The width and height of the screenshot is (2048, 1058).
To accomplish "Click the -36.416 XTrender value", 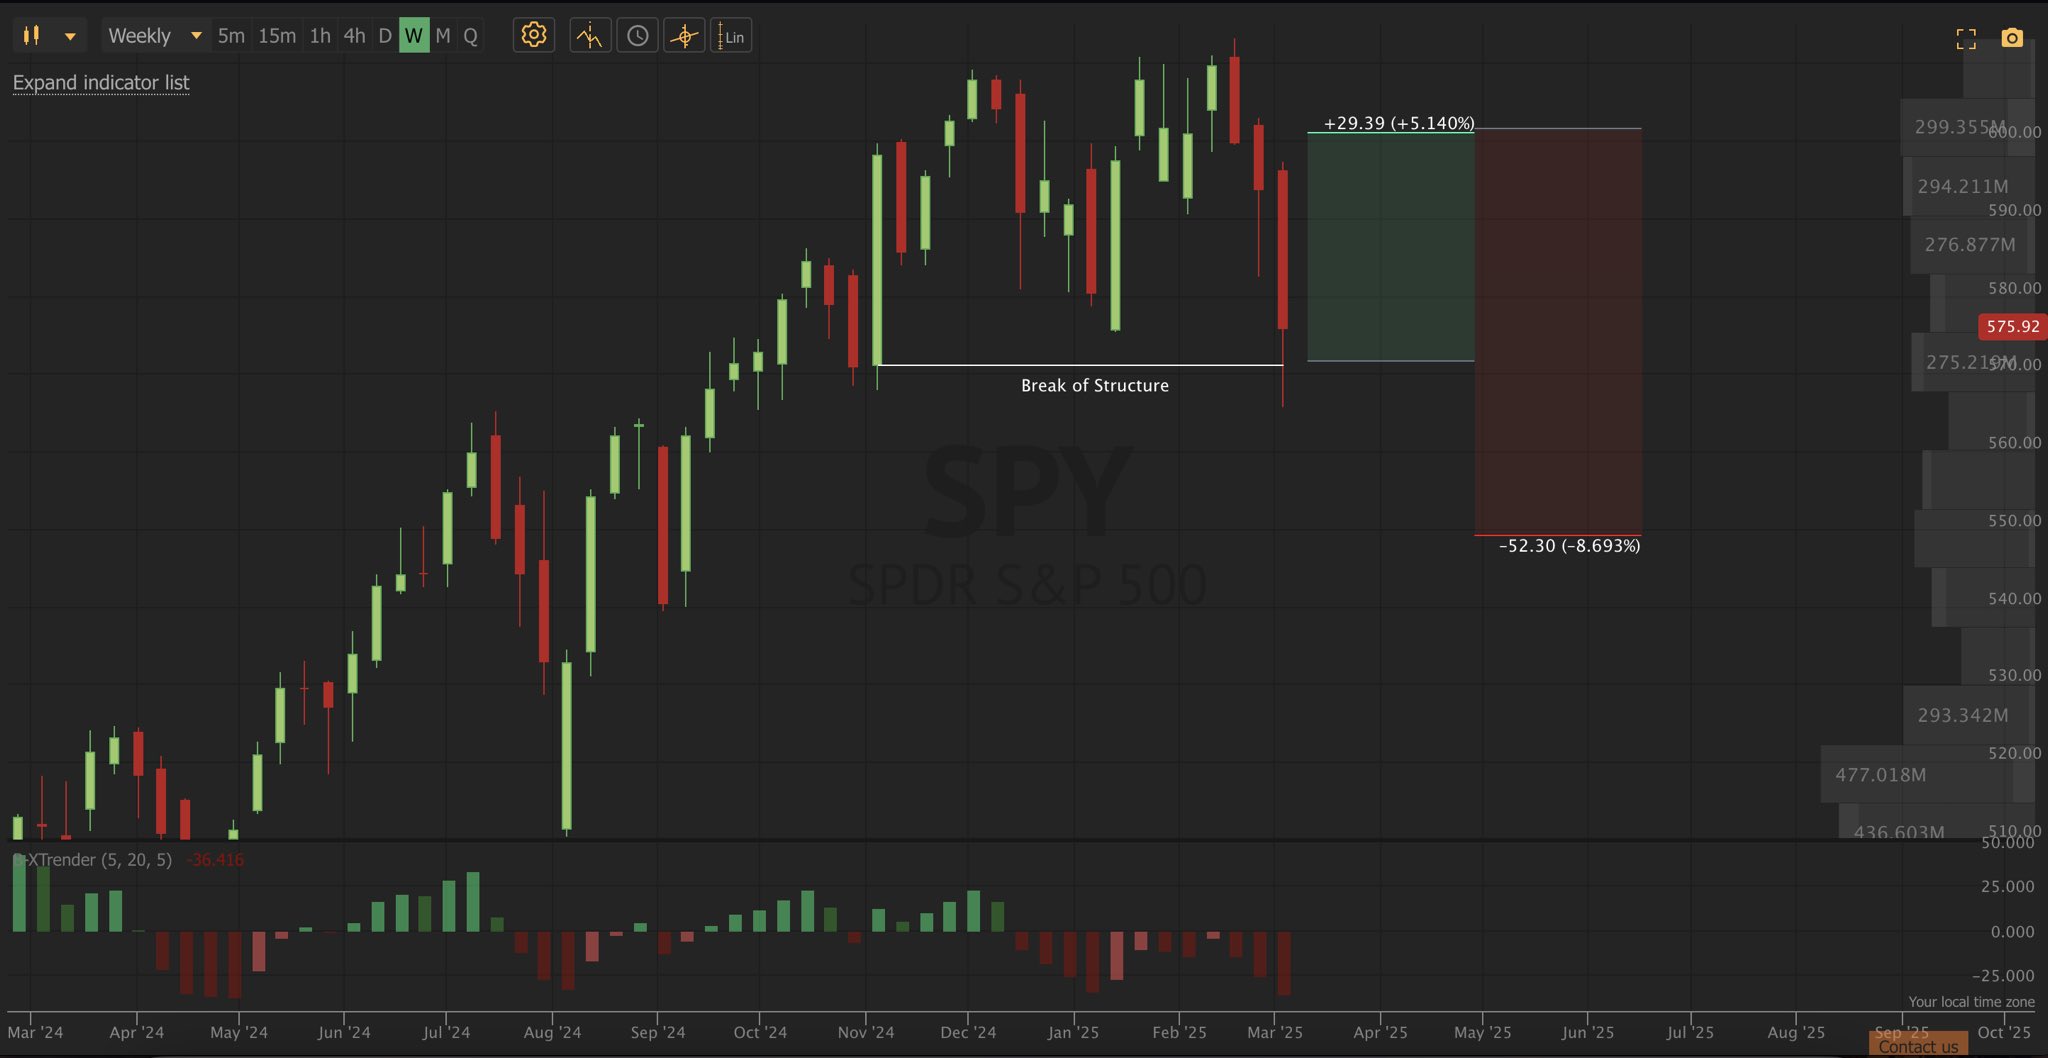I will 215,860.
